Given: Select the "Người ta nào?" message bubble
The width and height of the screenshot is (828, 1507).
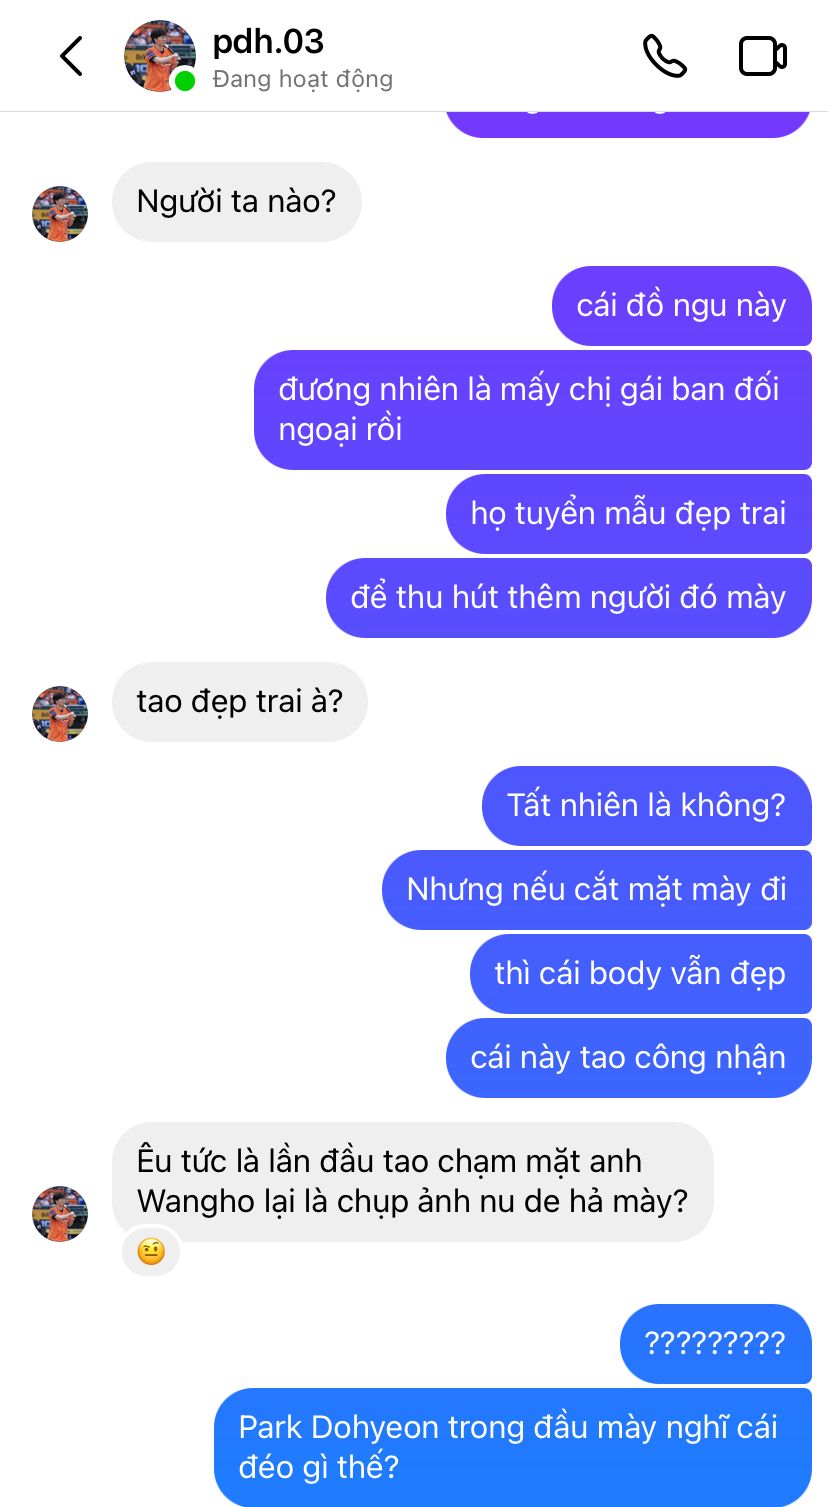Looking at the screenshot, I should pyautogui.click(x=236, y=202).
